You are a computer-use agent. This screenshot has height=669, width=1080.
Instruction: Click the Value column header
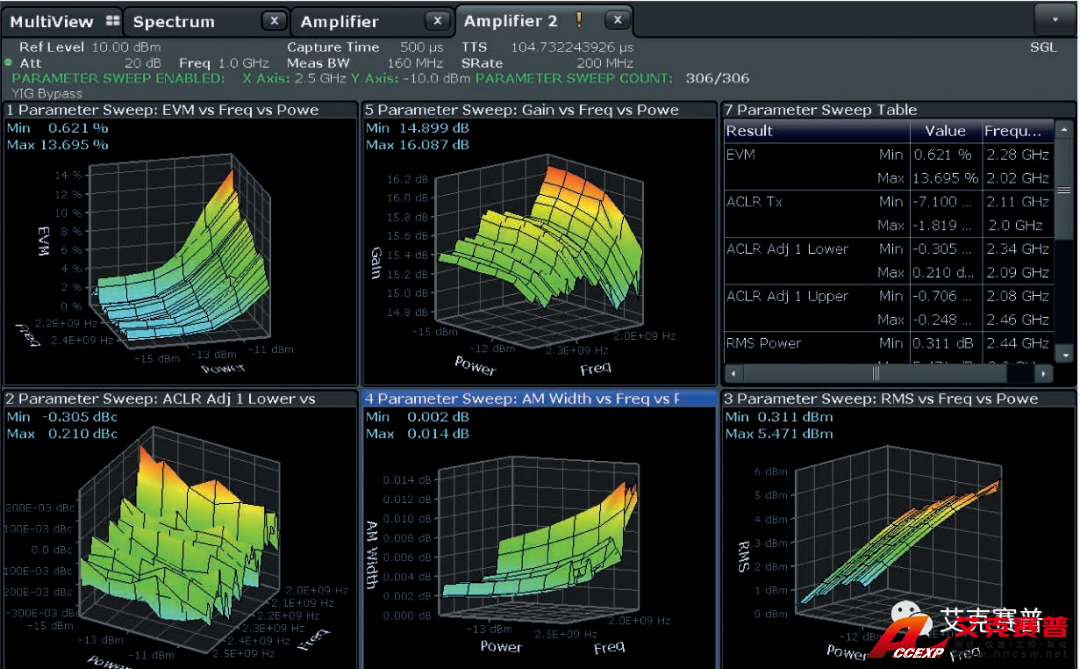click(944, 131)
